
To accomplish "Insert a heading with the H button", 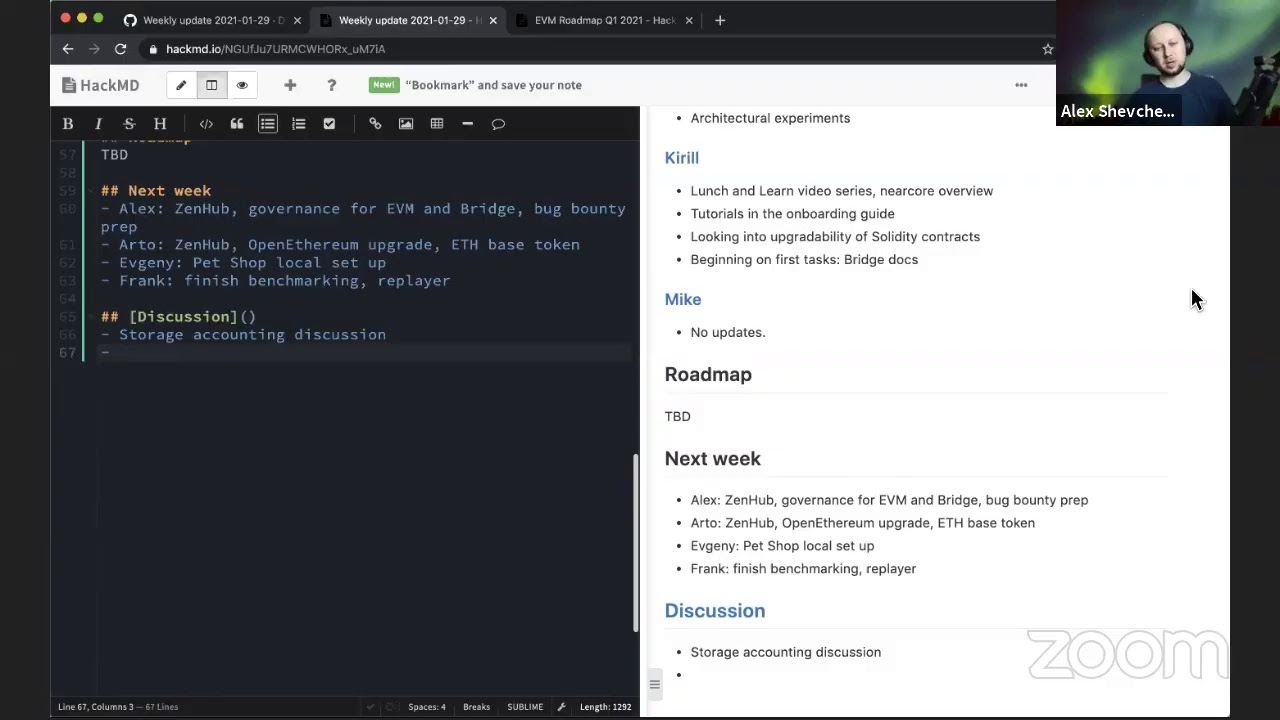I will click(x=160, y=124).
